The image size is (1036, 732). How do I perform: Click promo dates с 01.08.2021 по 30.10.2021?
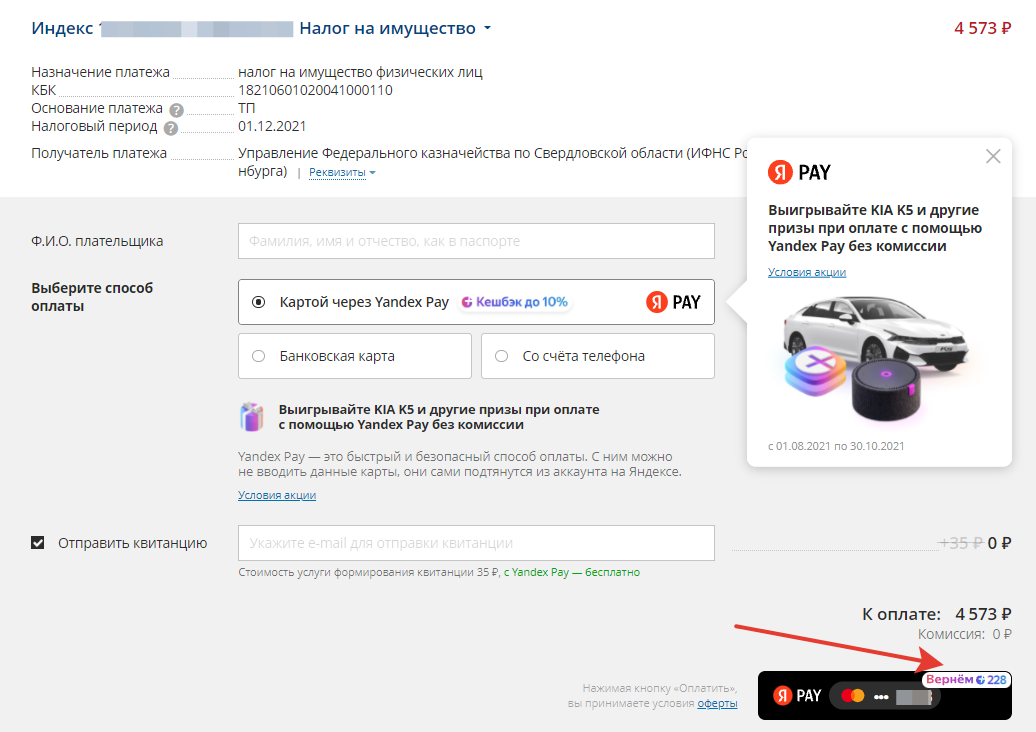[x=836, y=446]
